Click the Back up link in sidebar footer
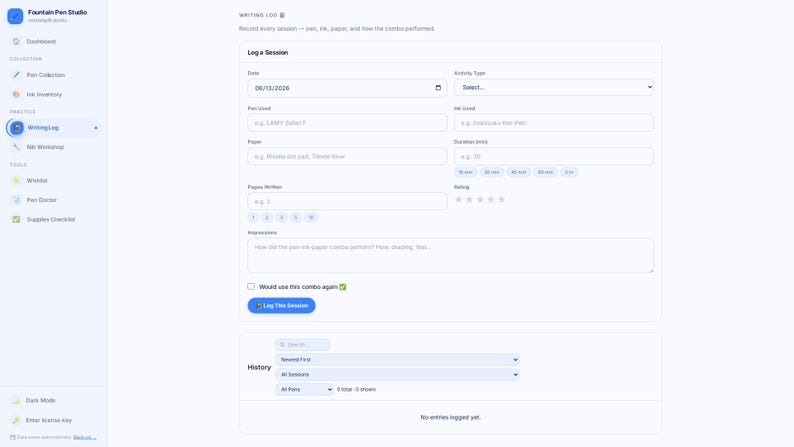Image resolution: width=794 pixels, height=447 pixels. pyautogui.click(x=85, y=437)
